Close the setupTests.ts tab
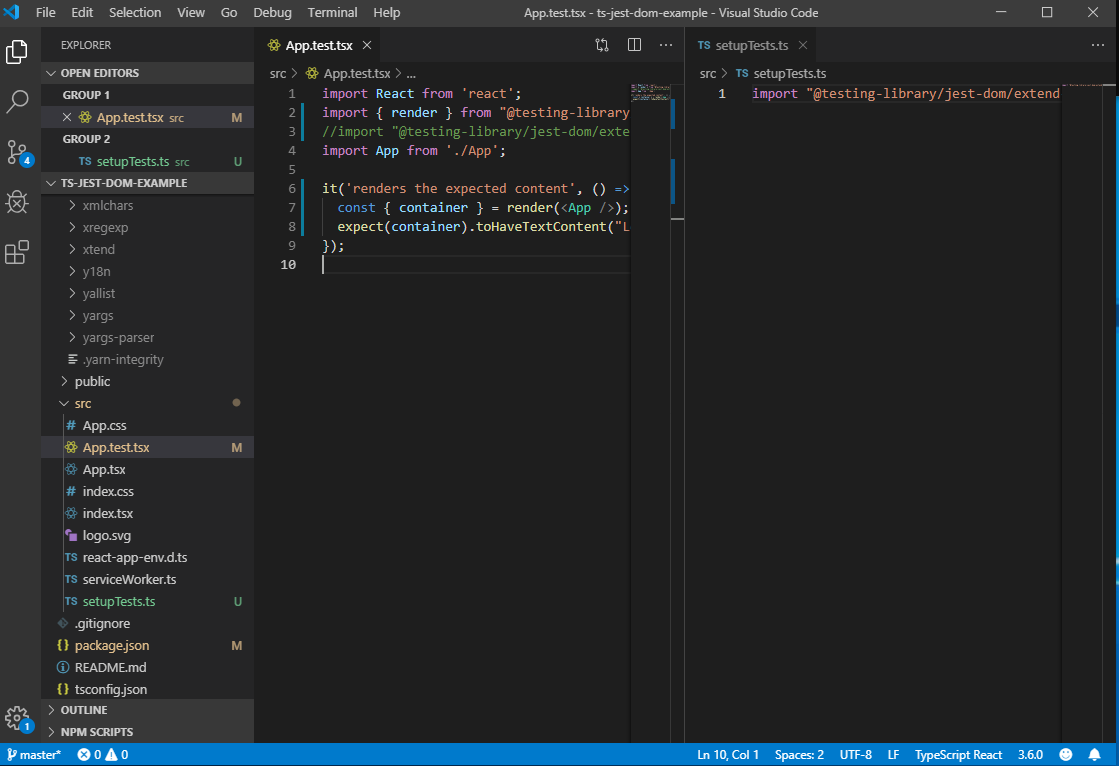Viewport: 1119px width, 766px height. (x=803, y=45)
